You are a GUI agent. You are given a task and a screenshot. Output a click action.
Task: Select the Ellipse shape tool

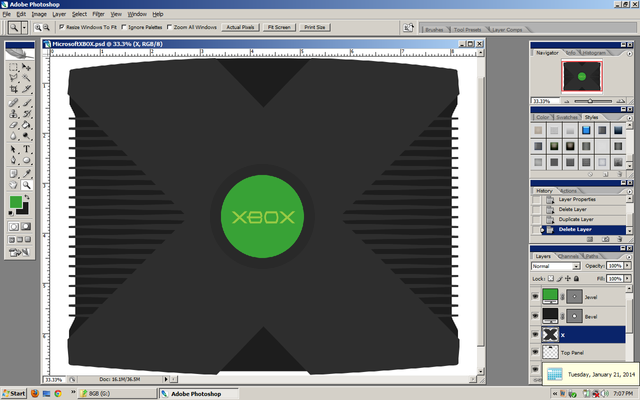27,160
